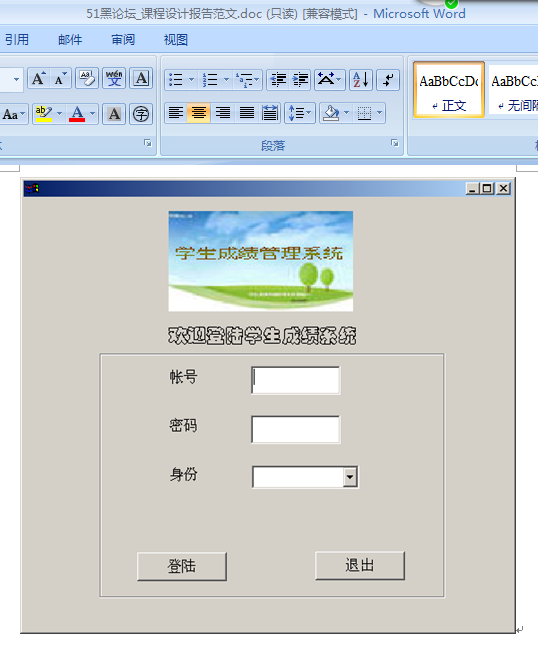This screenshot has height=663, width=538.
Task: Click the Bullets list icon
Action: pyautogui.click(x=176, y=80)
